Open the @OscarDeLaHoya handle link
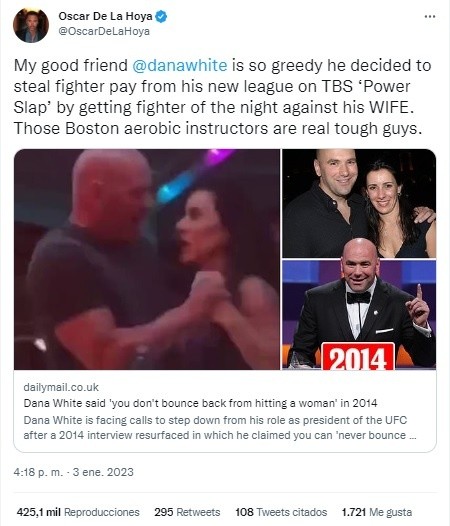Screen dimensions: 450x526 104,31
